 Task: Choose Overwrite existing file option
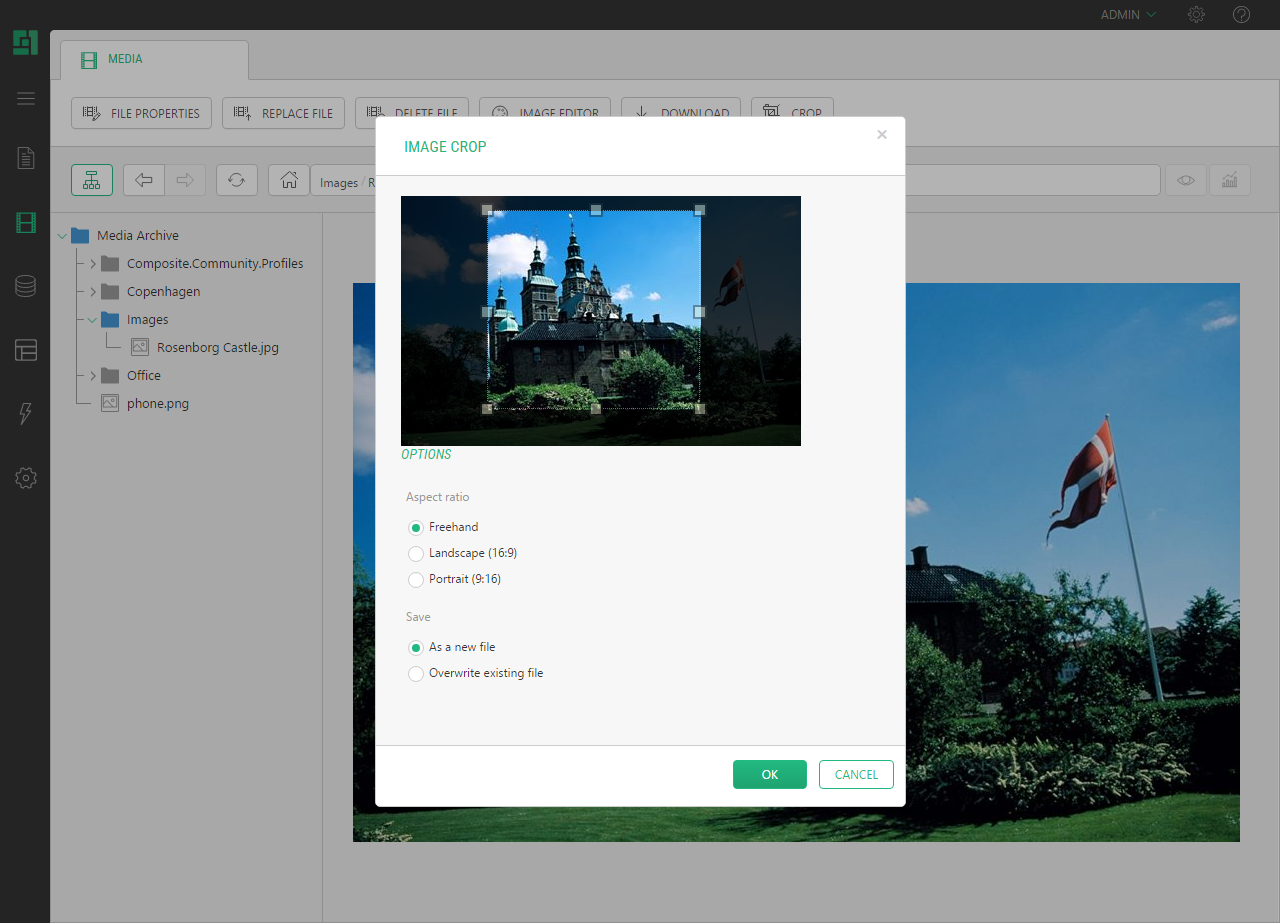[416, 674]
